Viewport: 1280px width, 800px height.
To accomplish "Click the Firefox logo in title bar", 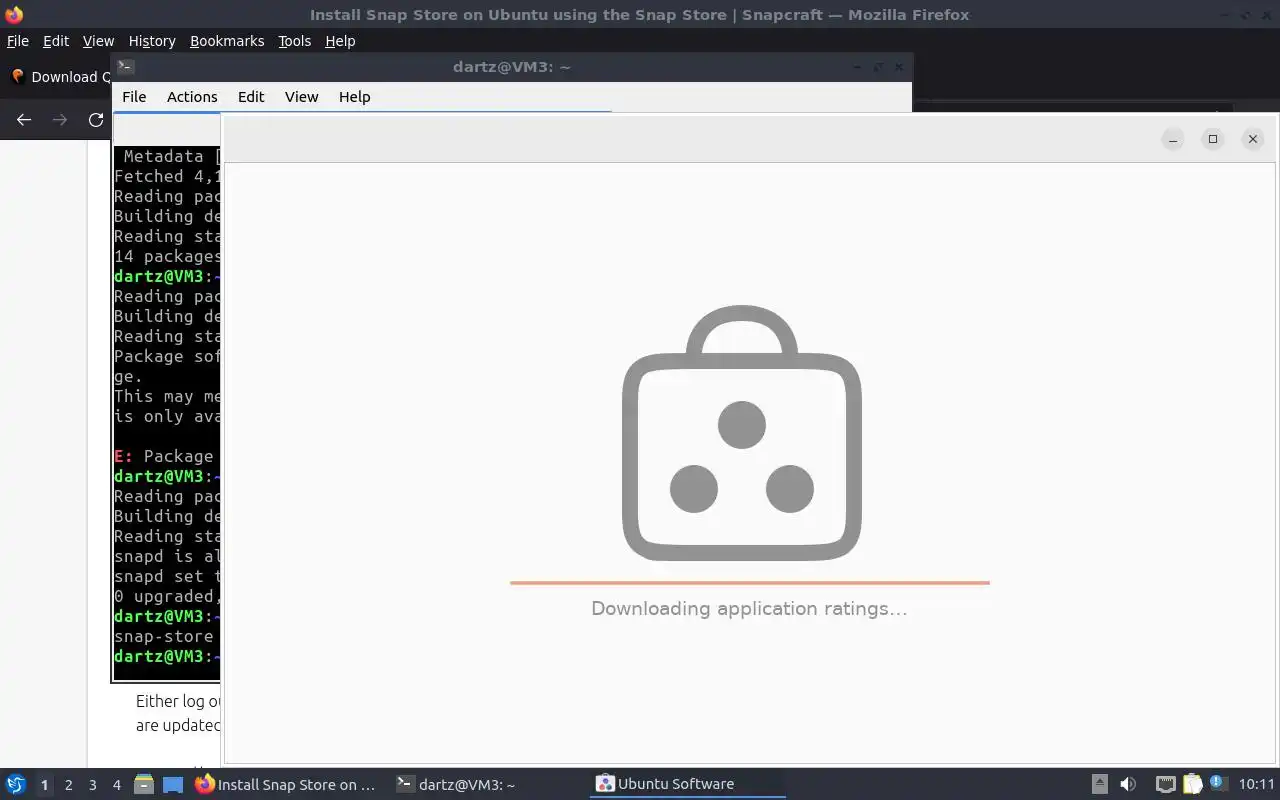I will 13,14.
